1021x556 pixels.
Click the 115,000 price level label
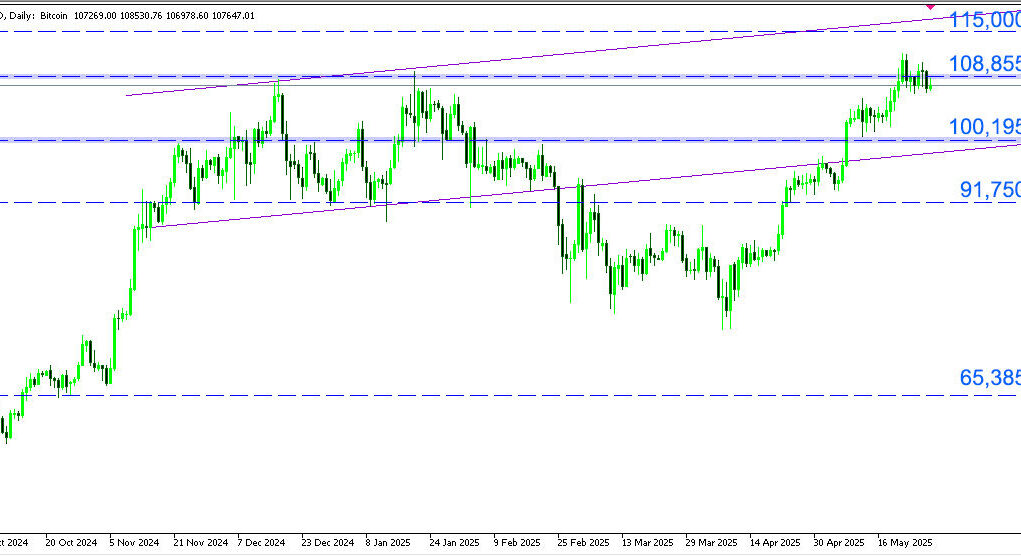[984, 20]
